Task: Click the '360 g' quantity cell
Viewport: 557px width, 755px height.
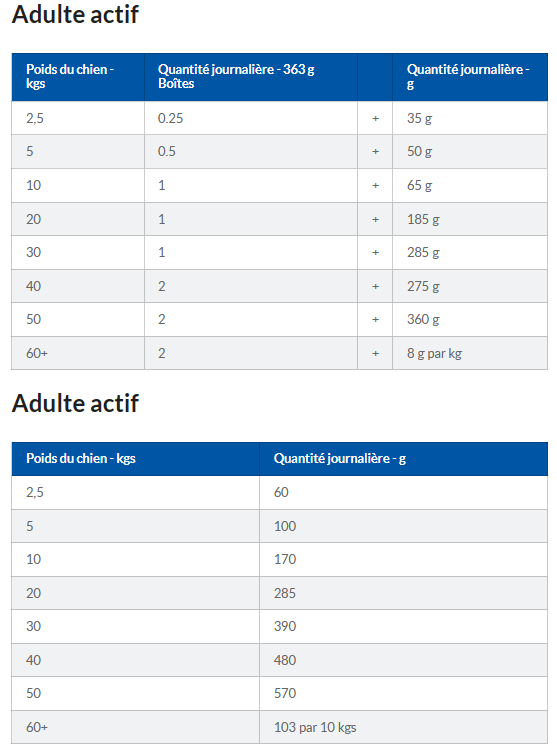Action: [470, 319]
